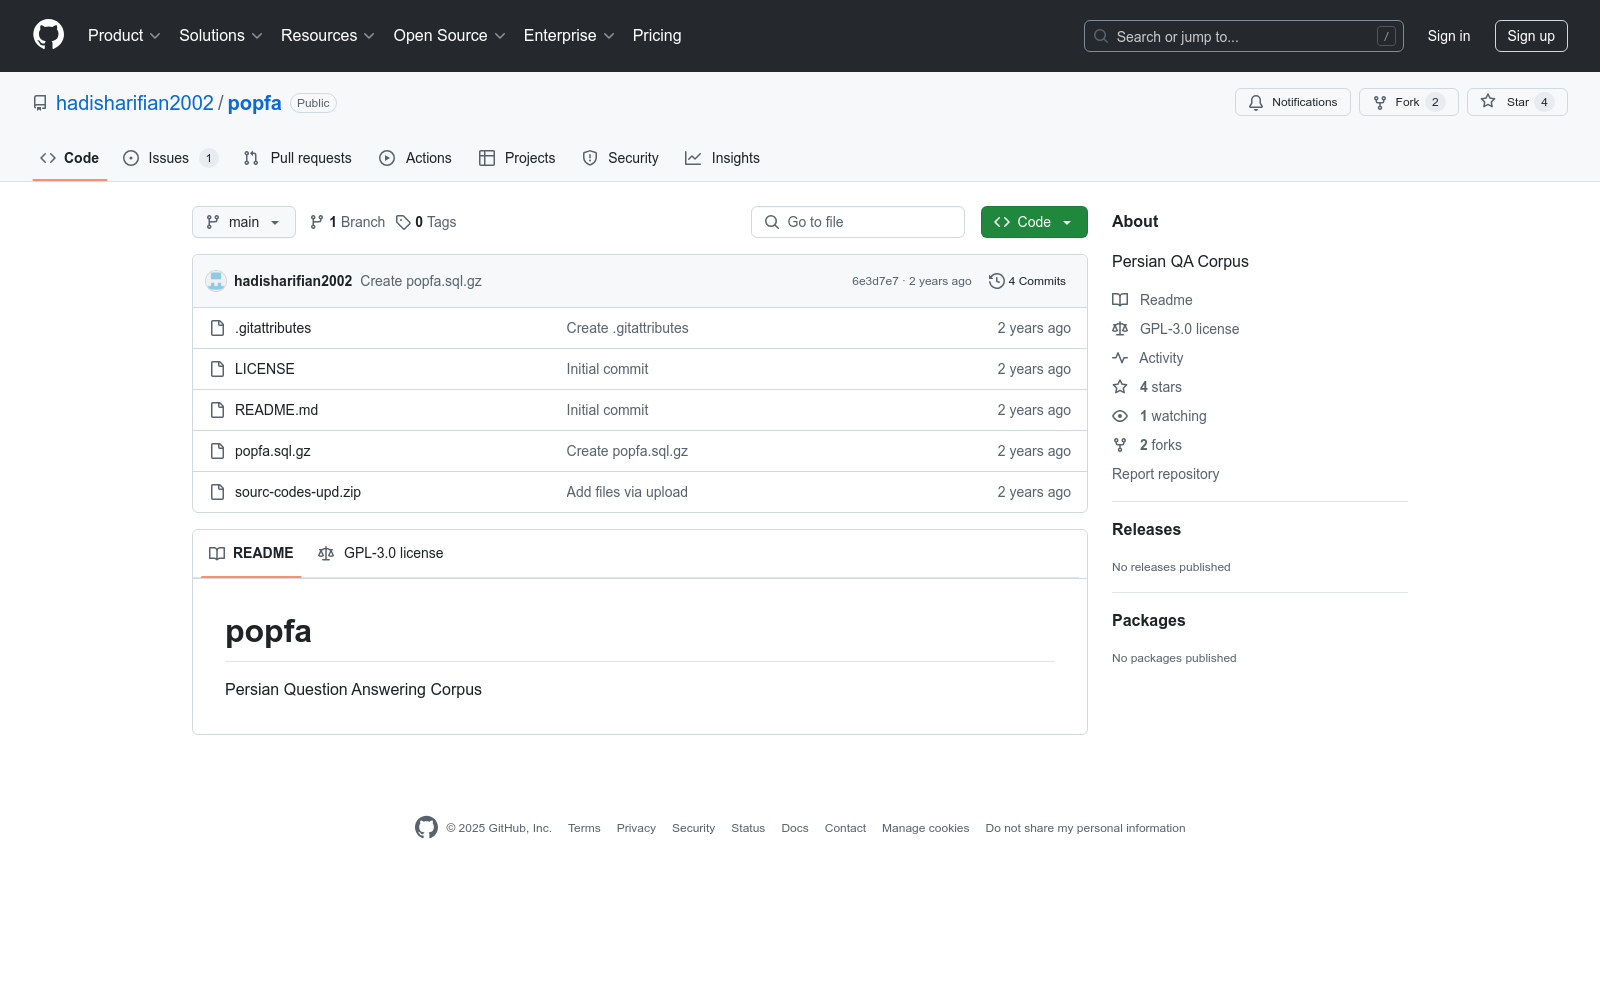
Task: Click the book icon beside Readme in About
Action: (1120, 300)
